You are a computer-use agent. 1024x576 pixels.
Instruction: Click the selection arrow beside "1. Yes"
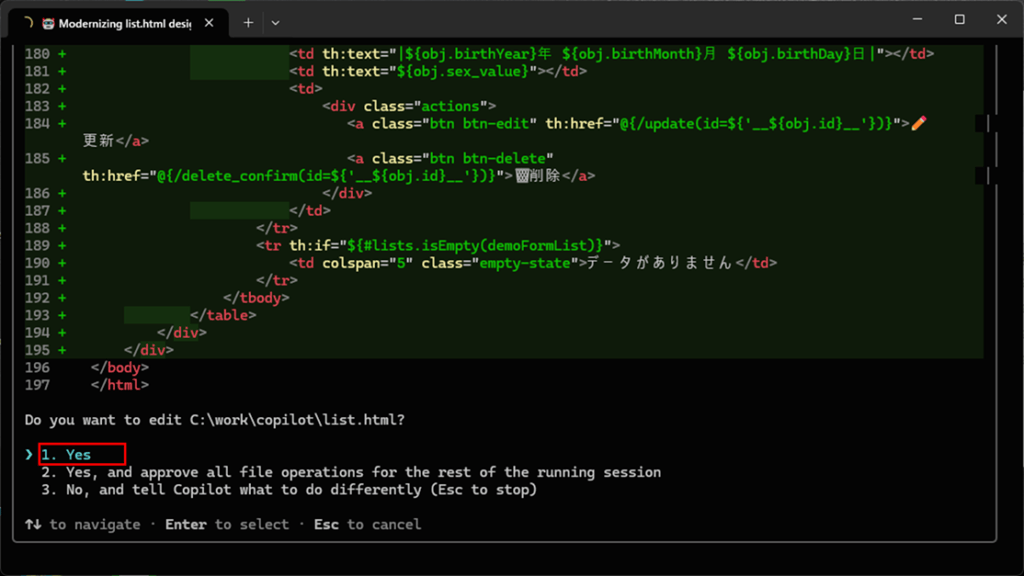[29, 455]
